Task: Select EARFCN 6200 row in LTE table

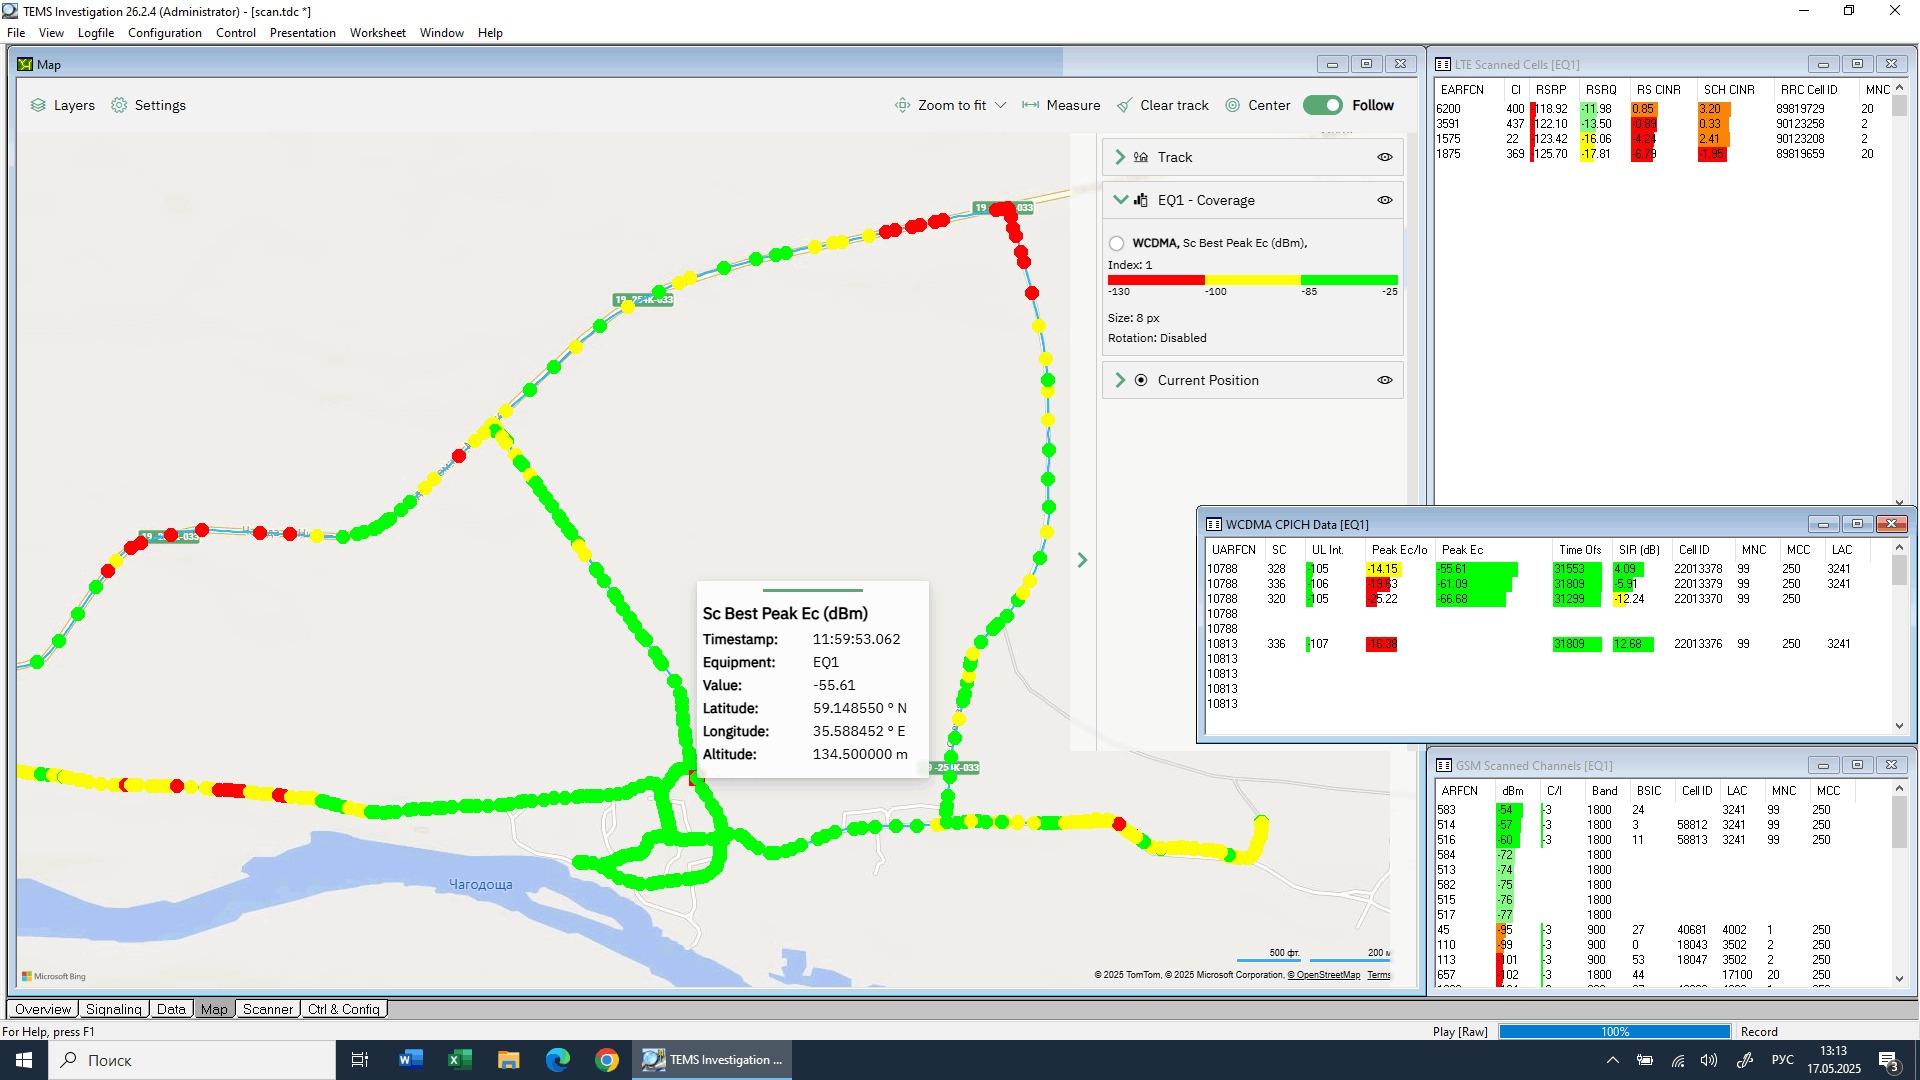Action: pyautogui.click(x=1660, y=109)
